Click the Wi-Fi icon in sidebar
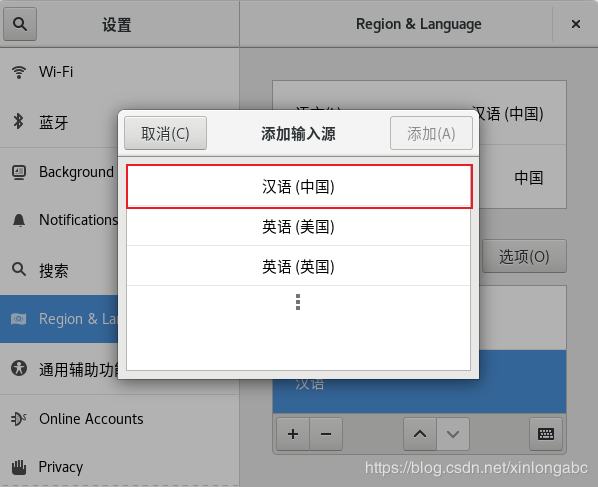 19,72
